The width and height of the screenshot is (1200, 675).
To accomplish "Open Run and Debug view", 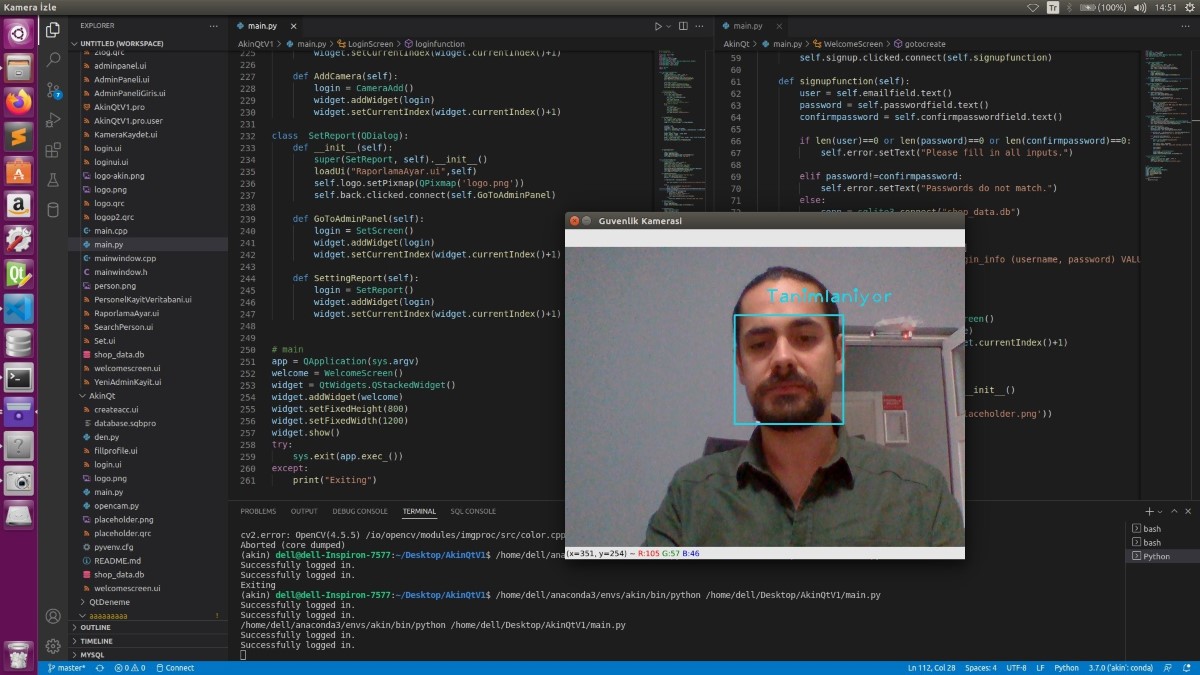I will click(x=53, y=120).
